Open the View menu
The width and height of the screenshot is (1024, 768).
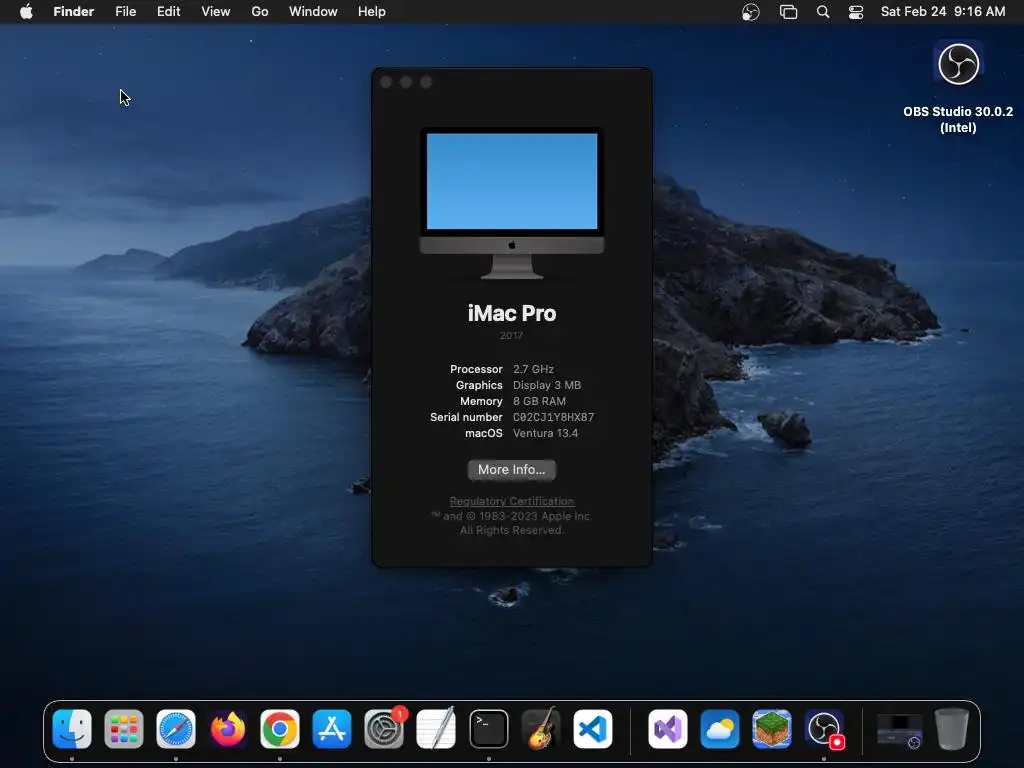[216, 12]
